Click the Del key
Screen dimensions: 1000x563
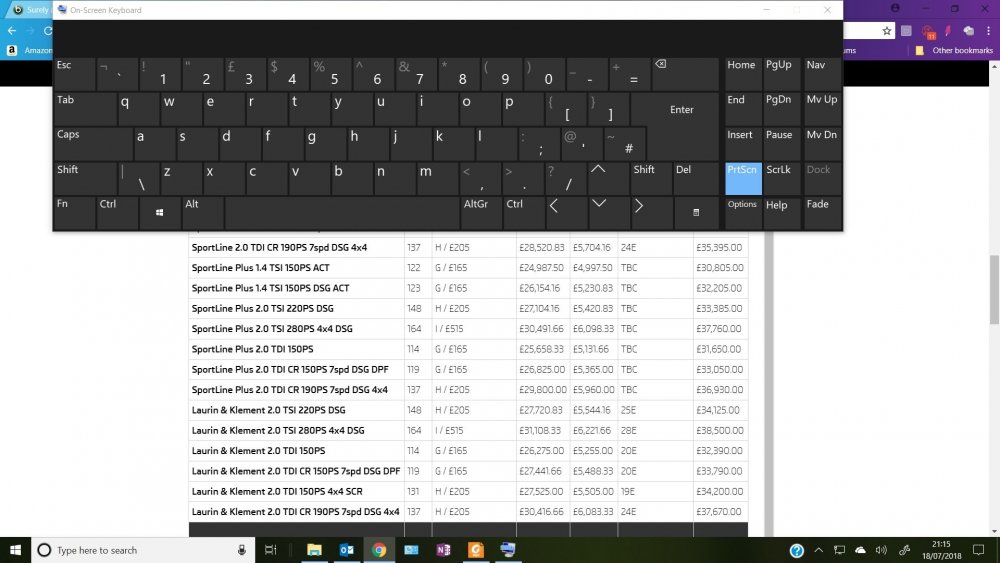(x=696, y=179)
